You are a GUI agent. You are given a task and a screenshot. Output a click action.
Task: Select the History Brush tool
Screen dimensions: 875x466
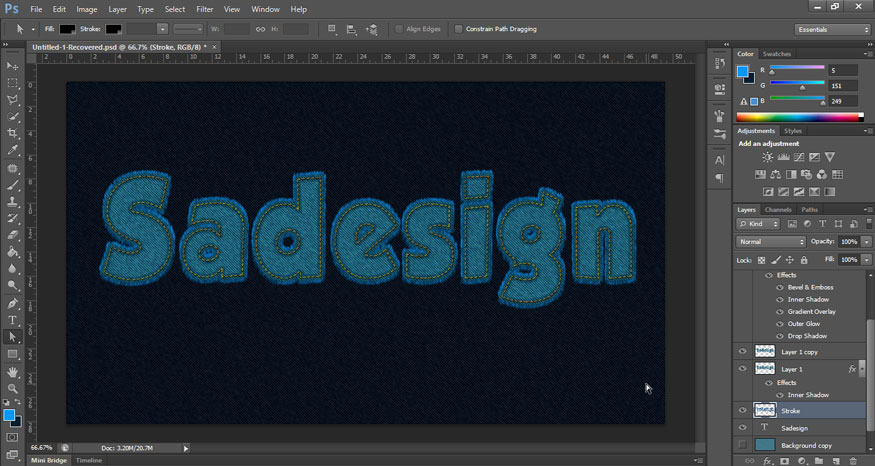click(12, 218)
